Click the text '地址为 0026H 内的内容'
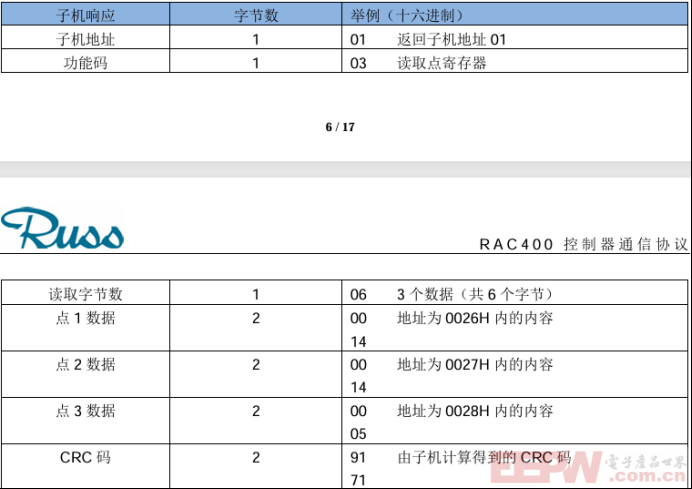 tap(475, 318)
